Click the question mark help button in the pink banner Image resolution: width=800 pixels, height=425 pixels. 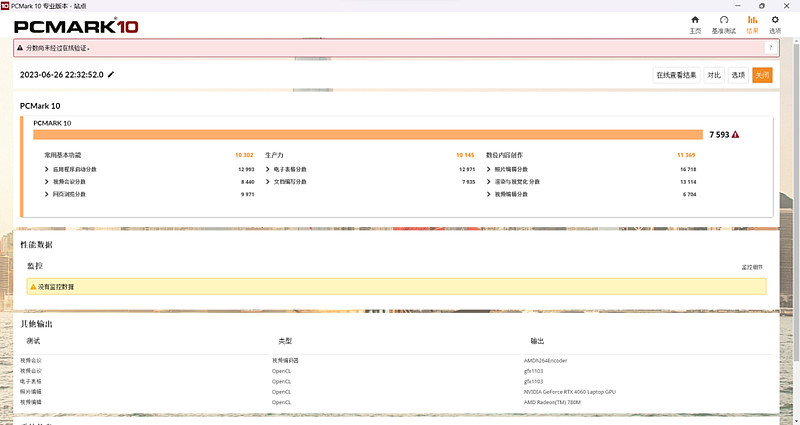[x=770, y=48]
